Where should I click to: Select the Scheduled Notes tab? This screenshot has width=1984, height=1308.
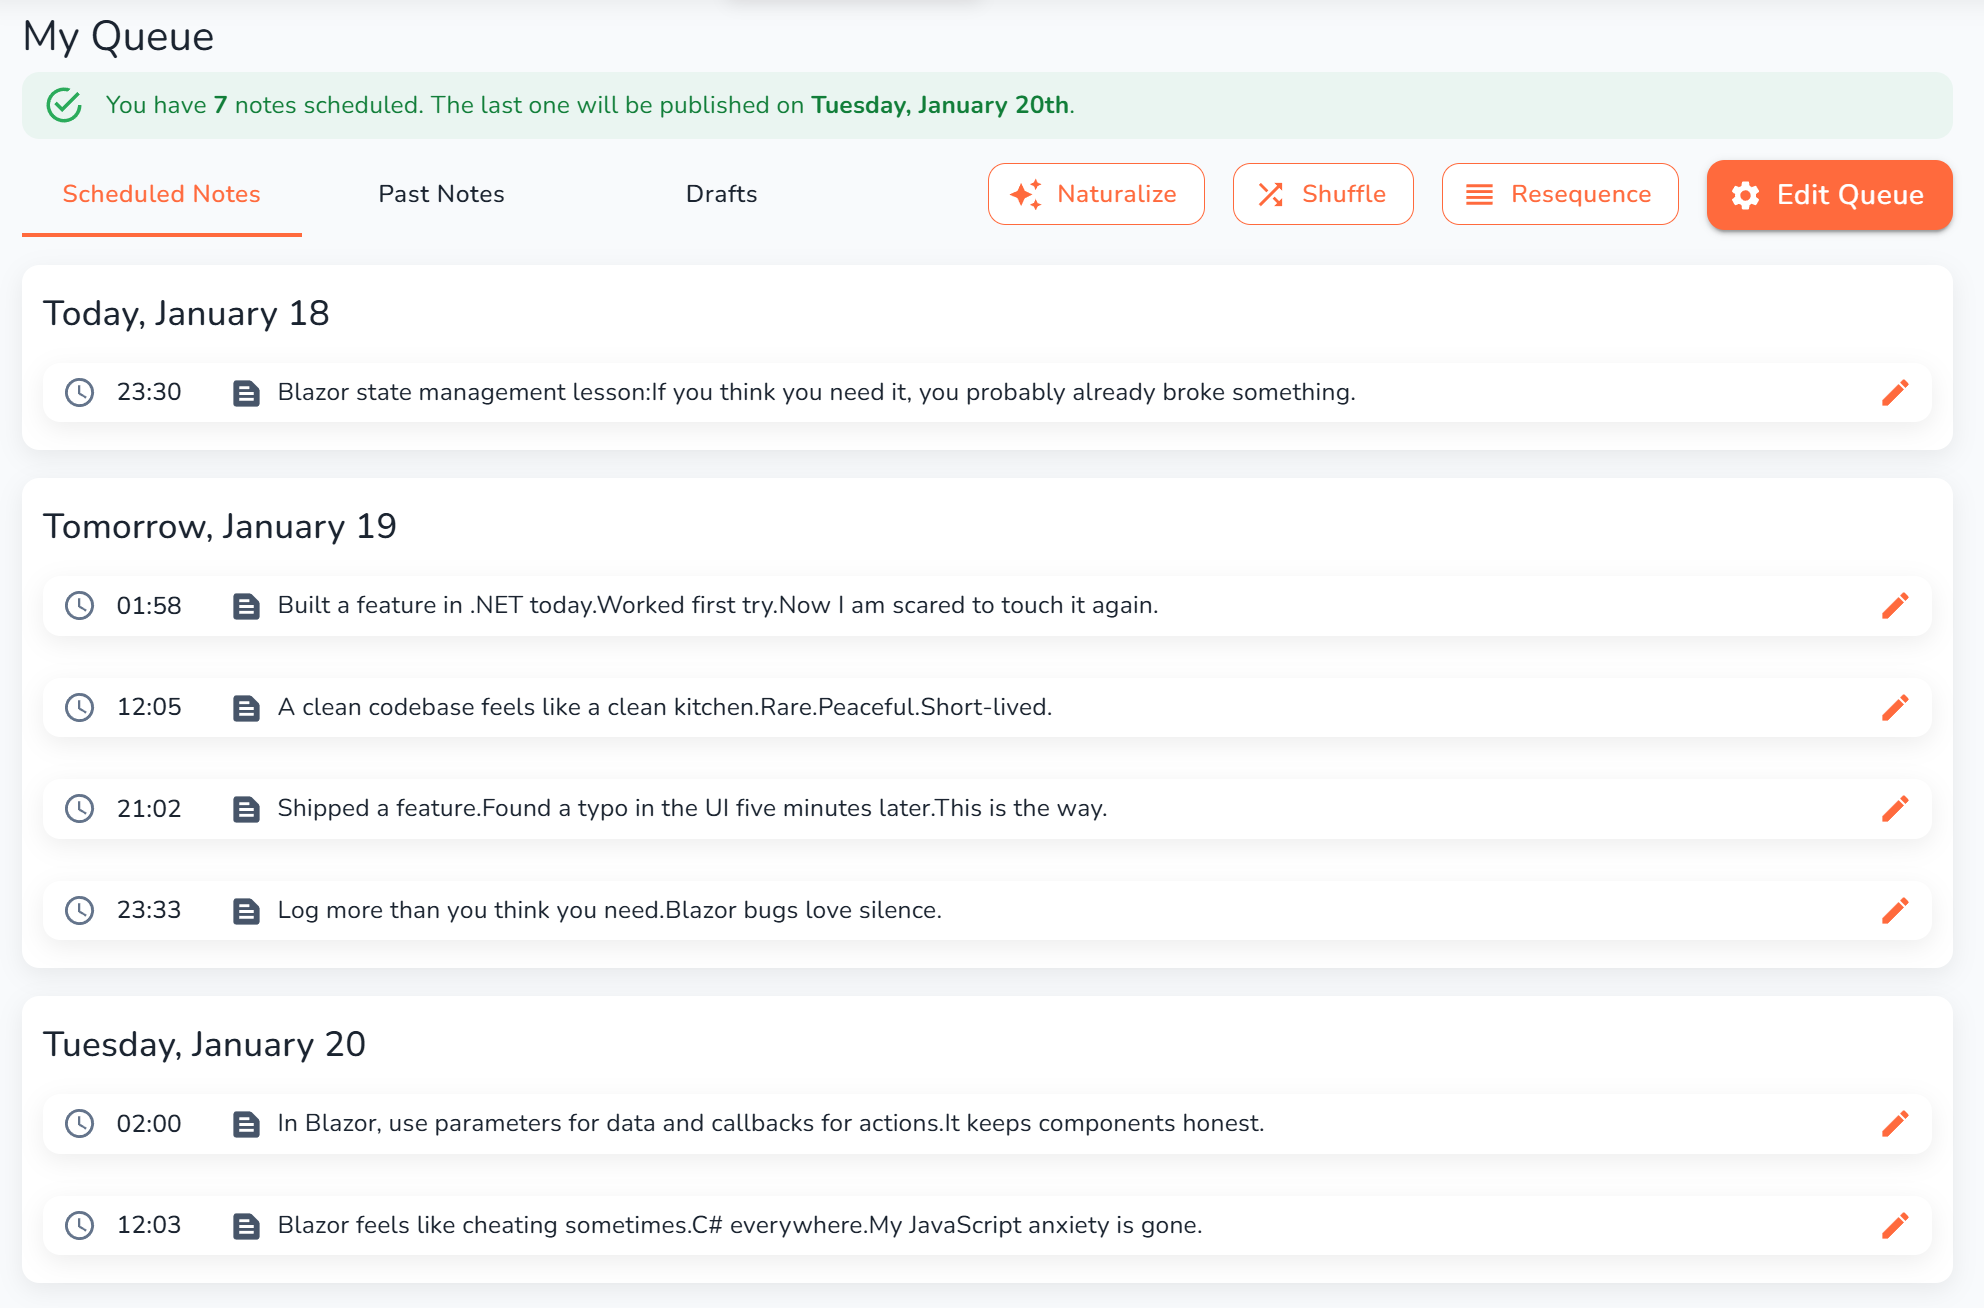(x=161, y=194)
